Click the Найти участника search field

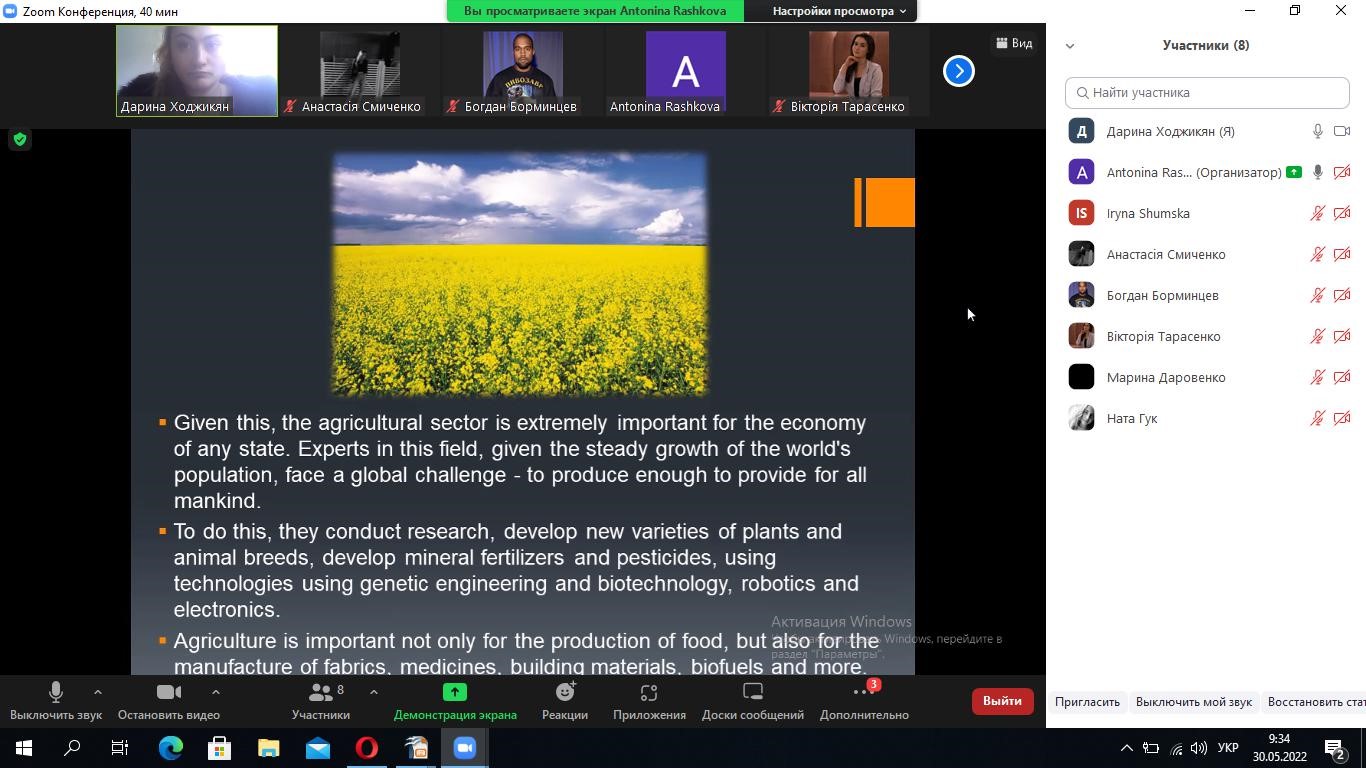[1207, 92]
